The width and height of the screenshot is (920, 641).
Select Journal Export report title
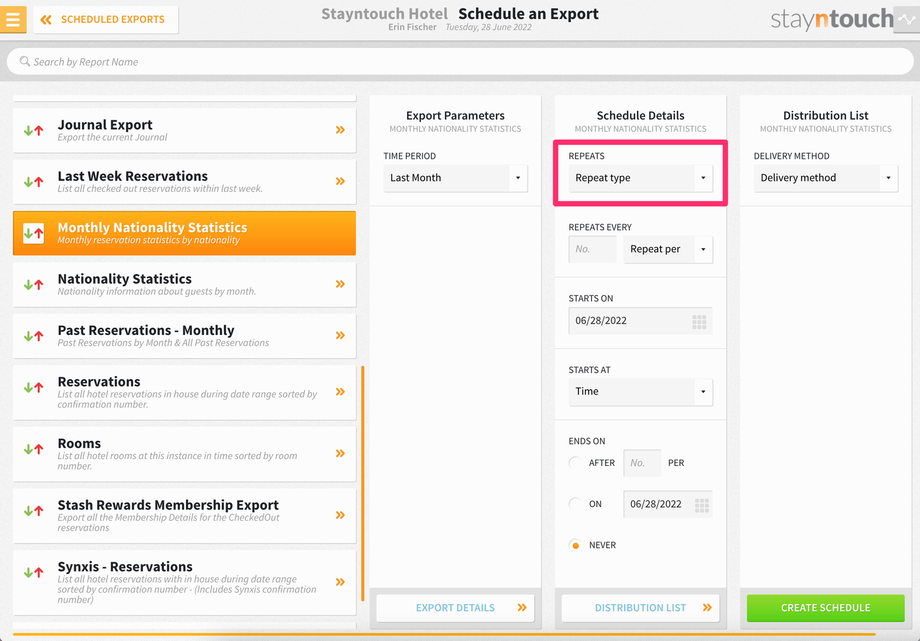pos(105,124)
